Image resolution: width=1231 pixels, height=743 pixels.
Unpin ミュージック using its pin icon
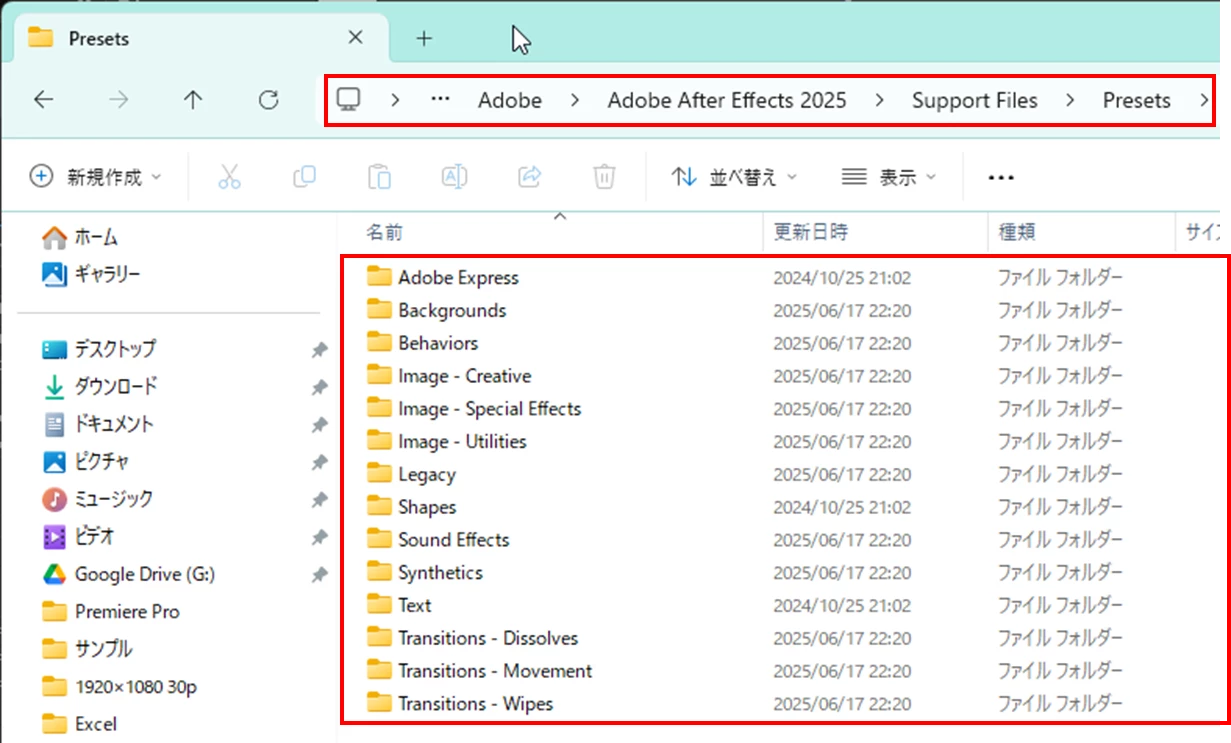tap(319, 499)
